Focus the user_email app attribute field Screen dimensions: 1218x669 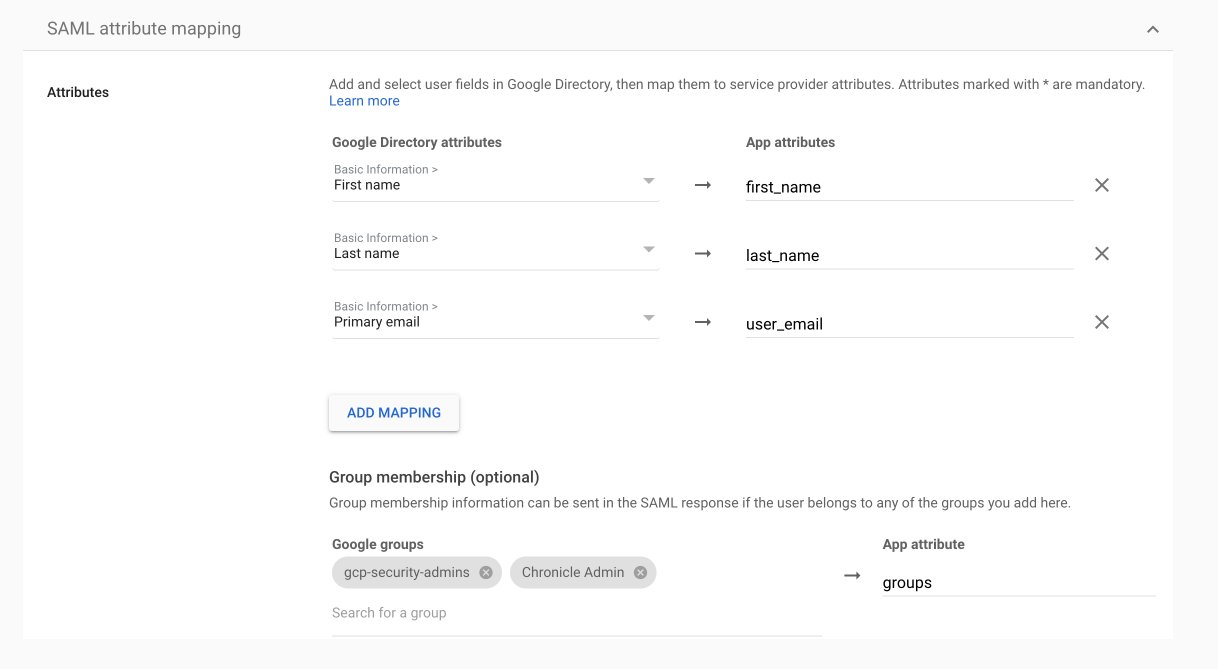pos(908,324)
